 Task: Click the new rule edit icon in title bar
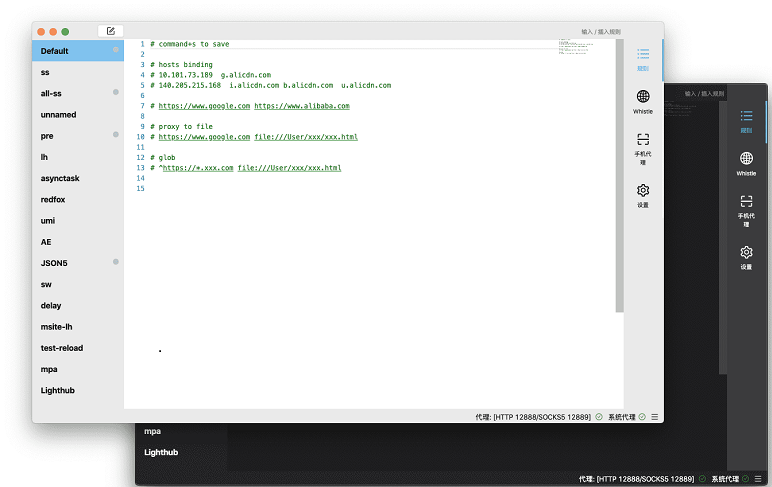coord(110,31)
